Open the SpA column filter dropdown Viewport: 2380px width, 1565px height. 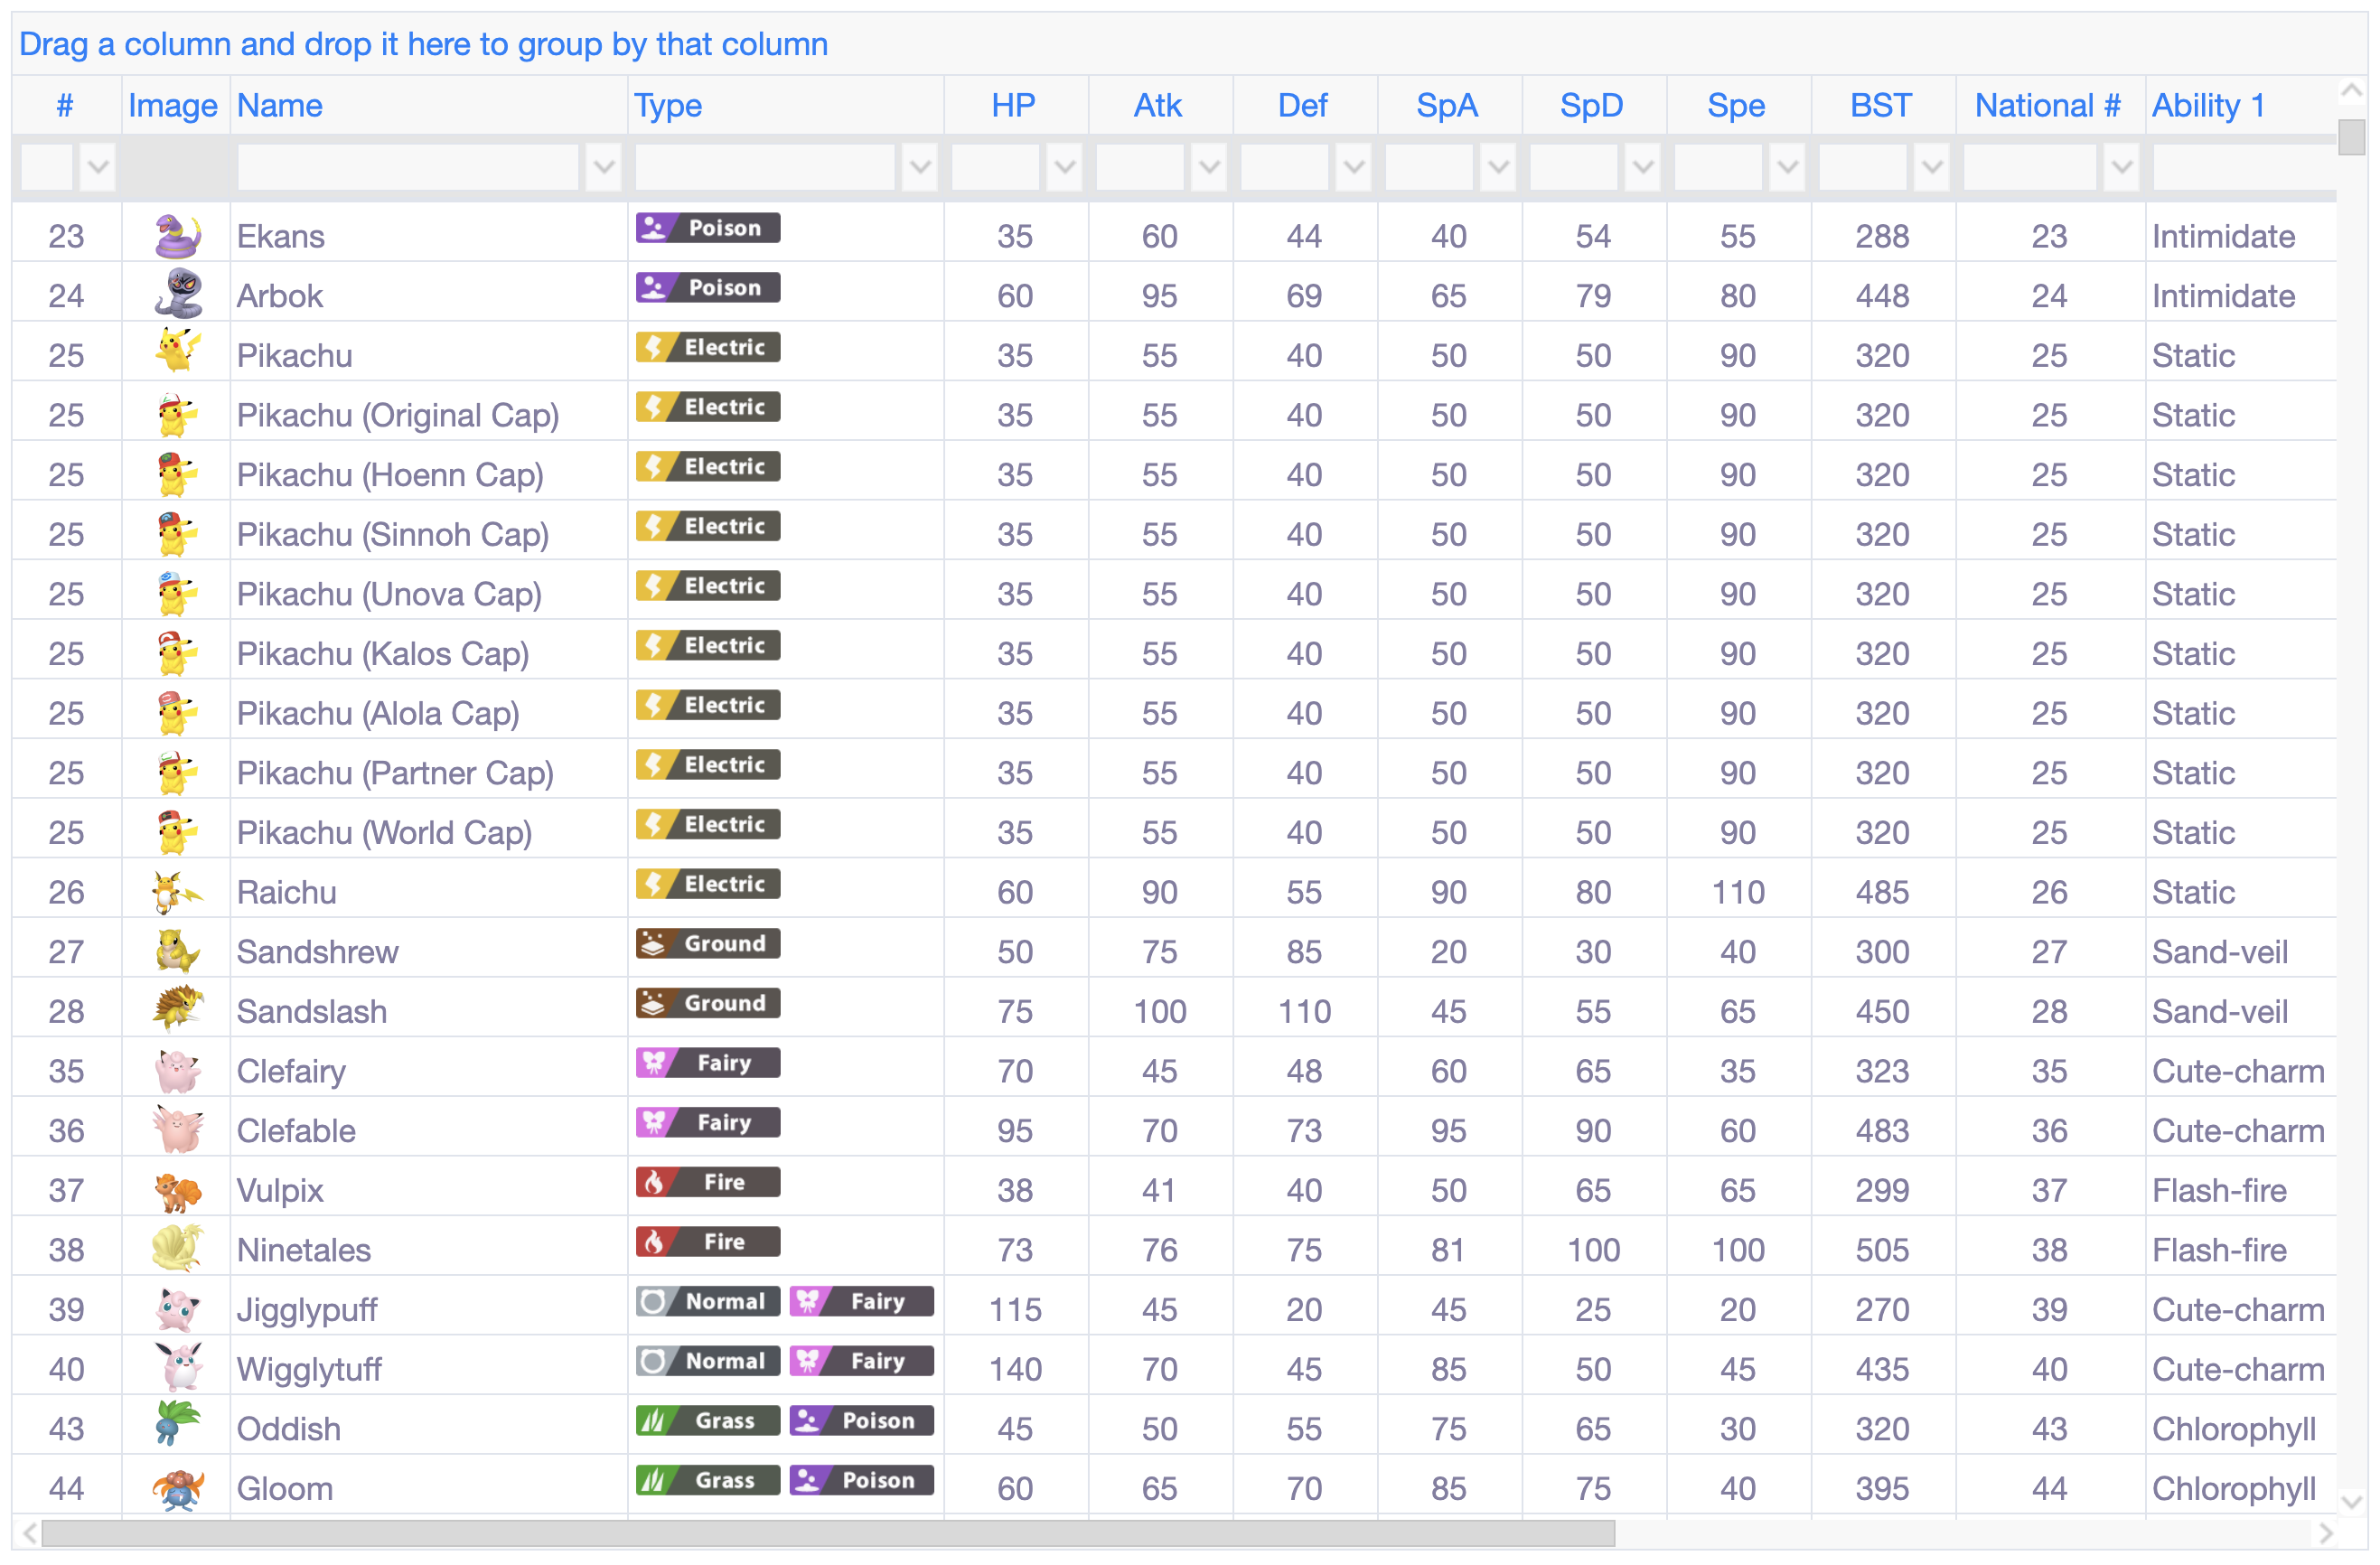[x=1498, y=167]
